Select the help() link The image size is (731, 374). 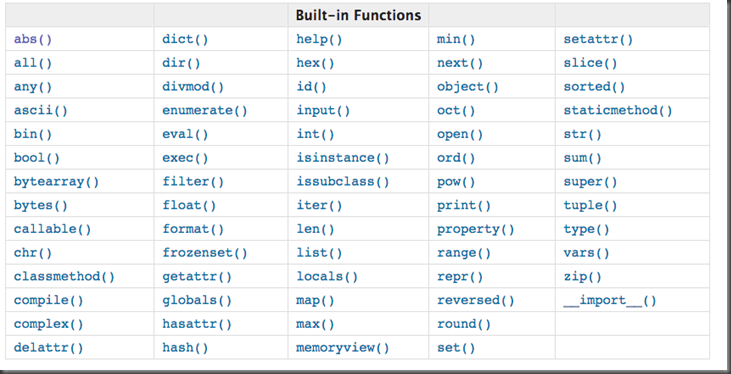(x=319, y=40)
